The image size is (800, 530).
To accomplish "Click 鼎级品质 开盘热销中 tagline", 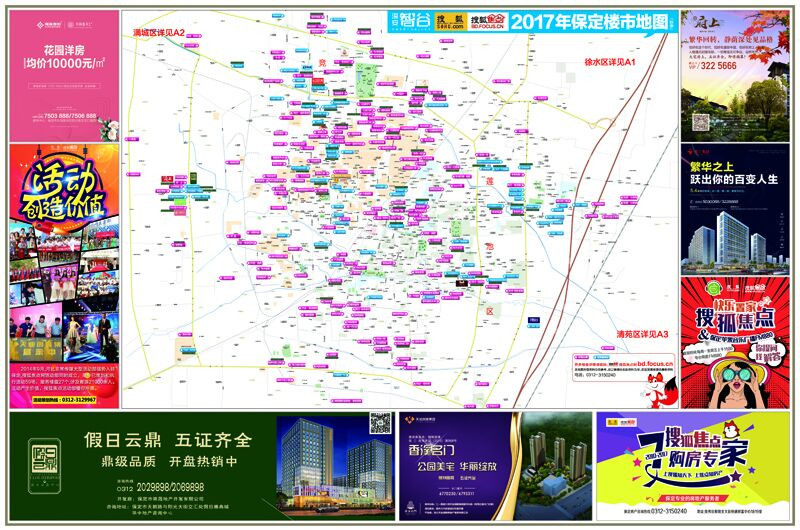I will tap(169, 461).
